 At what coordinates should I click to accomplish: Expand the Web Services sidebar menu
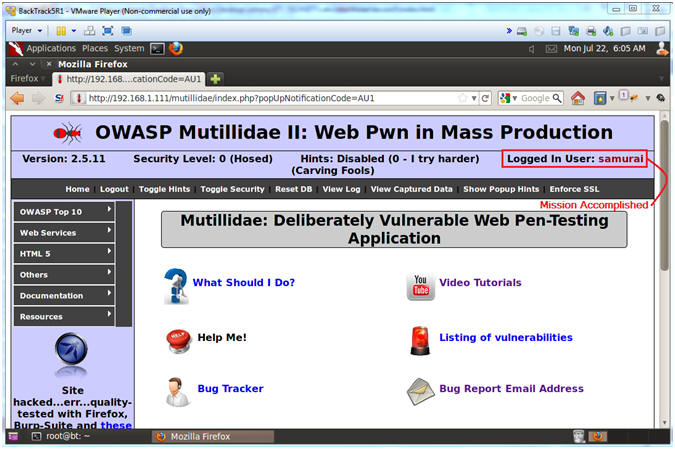[64, 232]
